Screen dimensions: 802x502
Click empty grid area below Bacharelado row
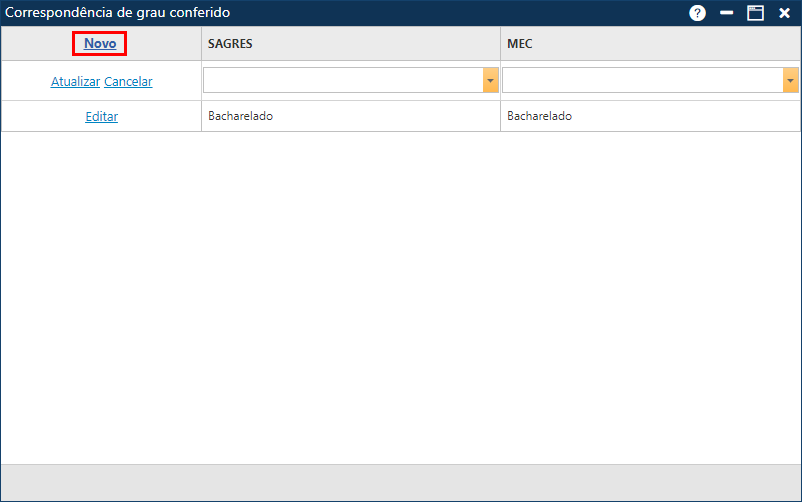[x=400, y=300]
